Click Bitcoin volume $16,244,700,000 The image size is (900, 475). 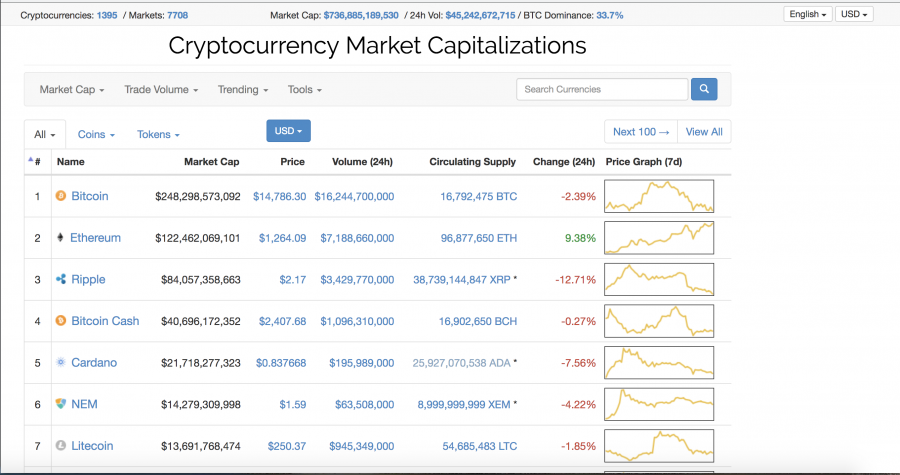pyautogui.click(x=354, y=197)
